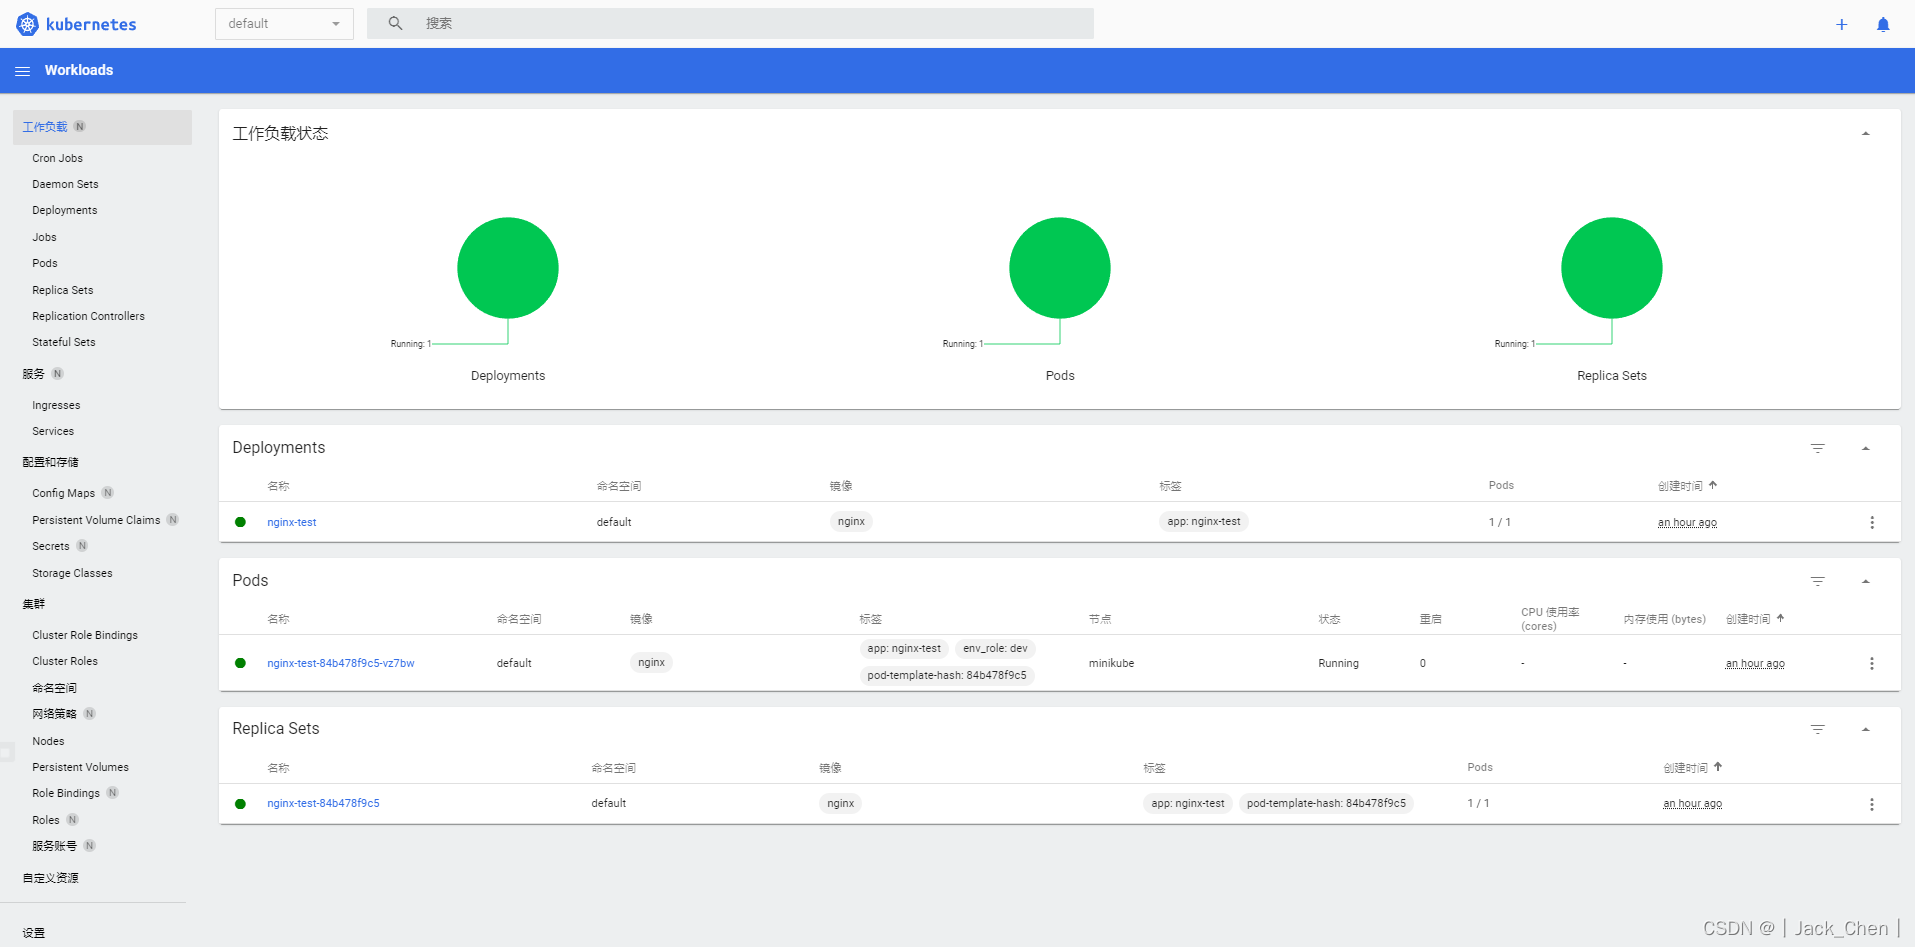Open actions menu for replica set nginx-test-84b478f9c5

pos(1872,805)
